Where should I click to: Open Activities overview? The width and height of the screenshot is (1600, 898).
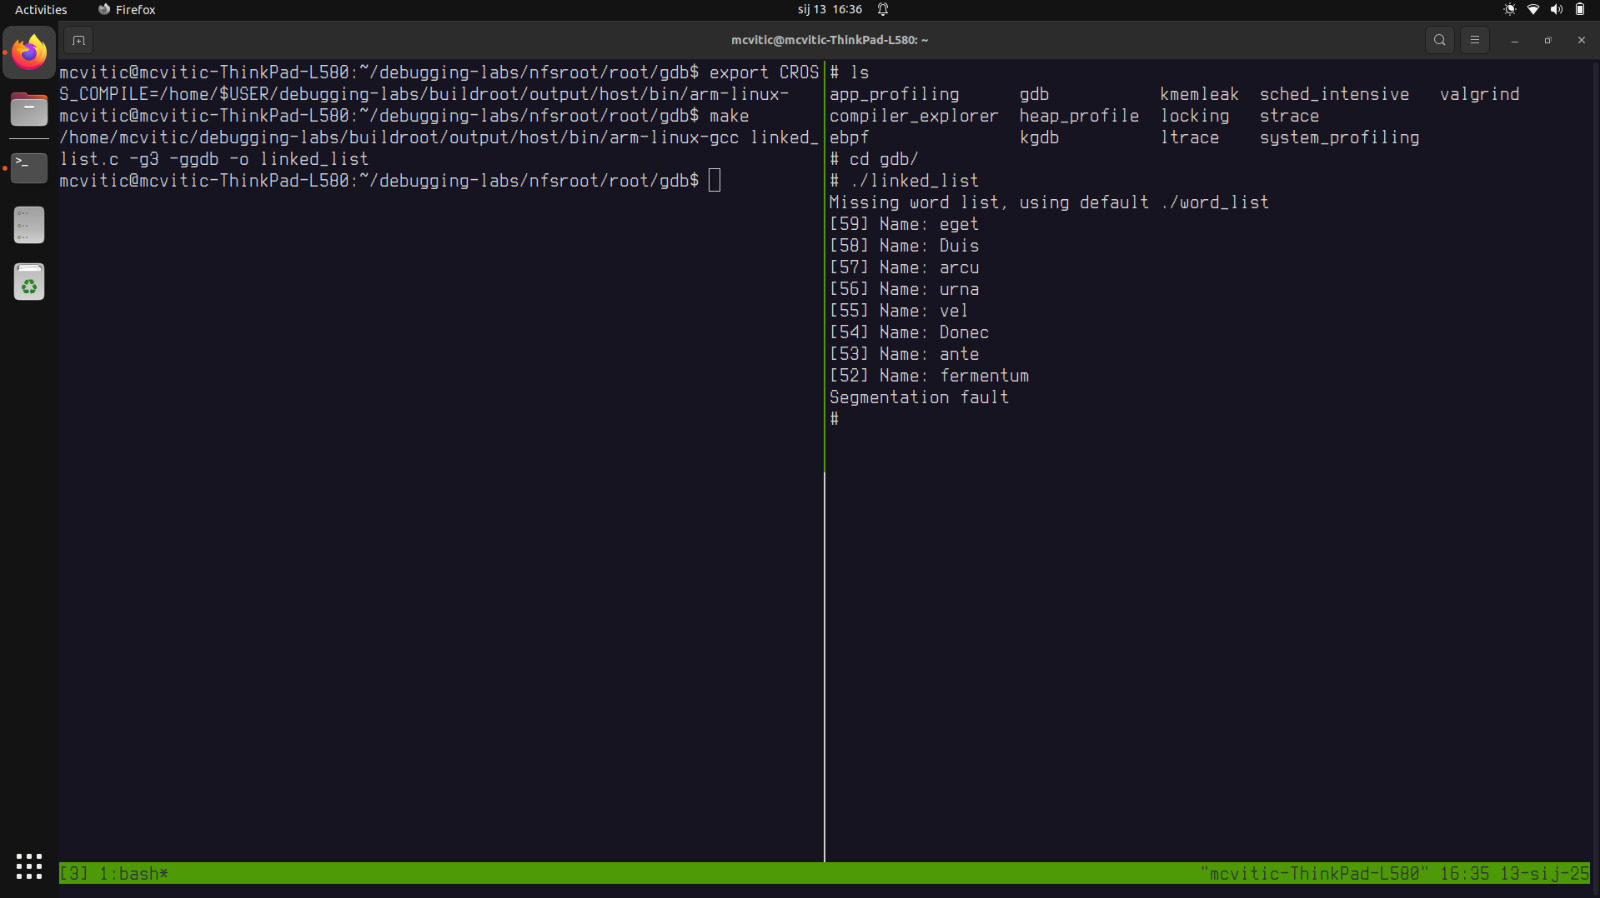(41, 9)
